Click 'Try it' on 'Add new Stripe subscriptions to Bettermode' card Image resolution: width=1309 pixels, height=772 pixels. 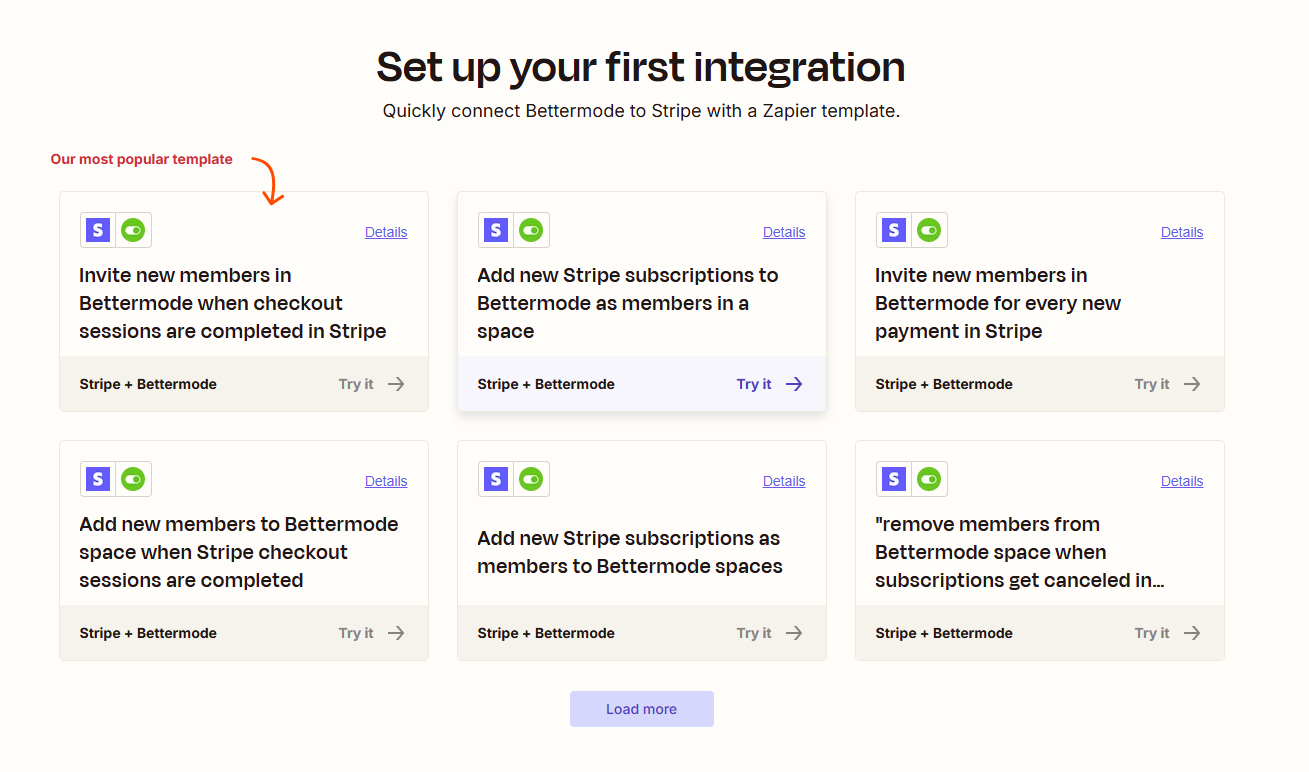pos(754,384)
